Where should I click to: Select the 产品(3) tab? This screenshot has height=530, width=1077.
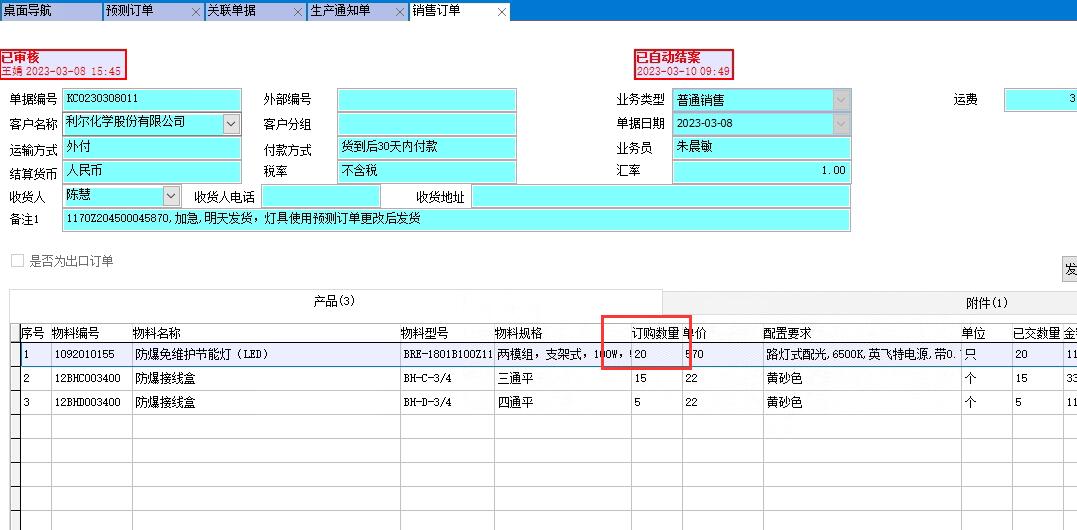tap(334, 301)
